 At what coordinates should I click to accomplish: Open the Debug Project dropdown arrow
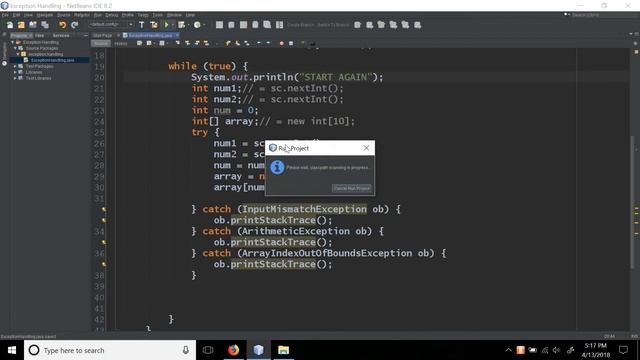pyautogui.click(x=188, y=25)
